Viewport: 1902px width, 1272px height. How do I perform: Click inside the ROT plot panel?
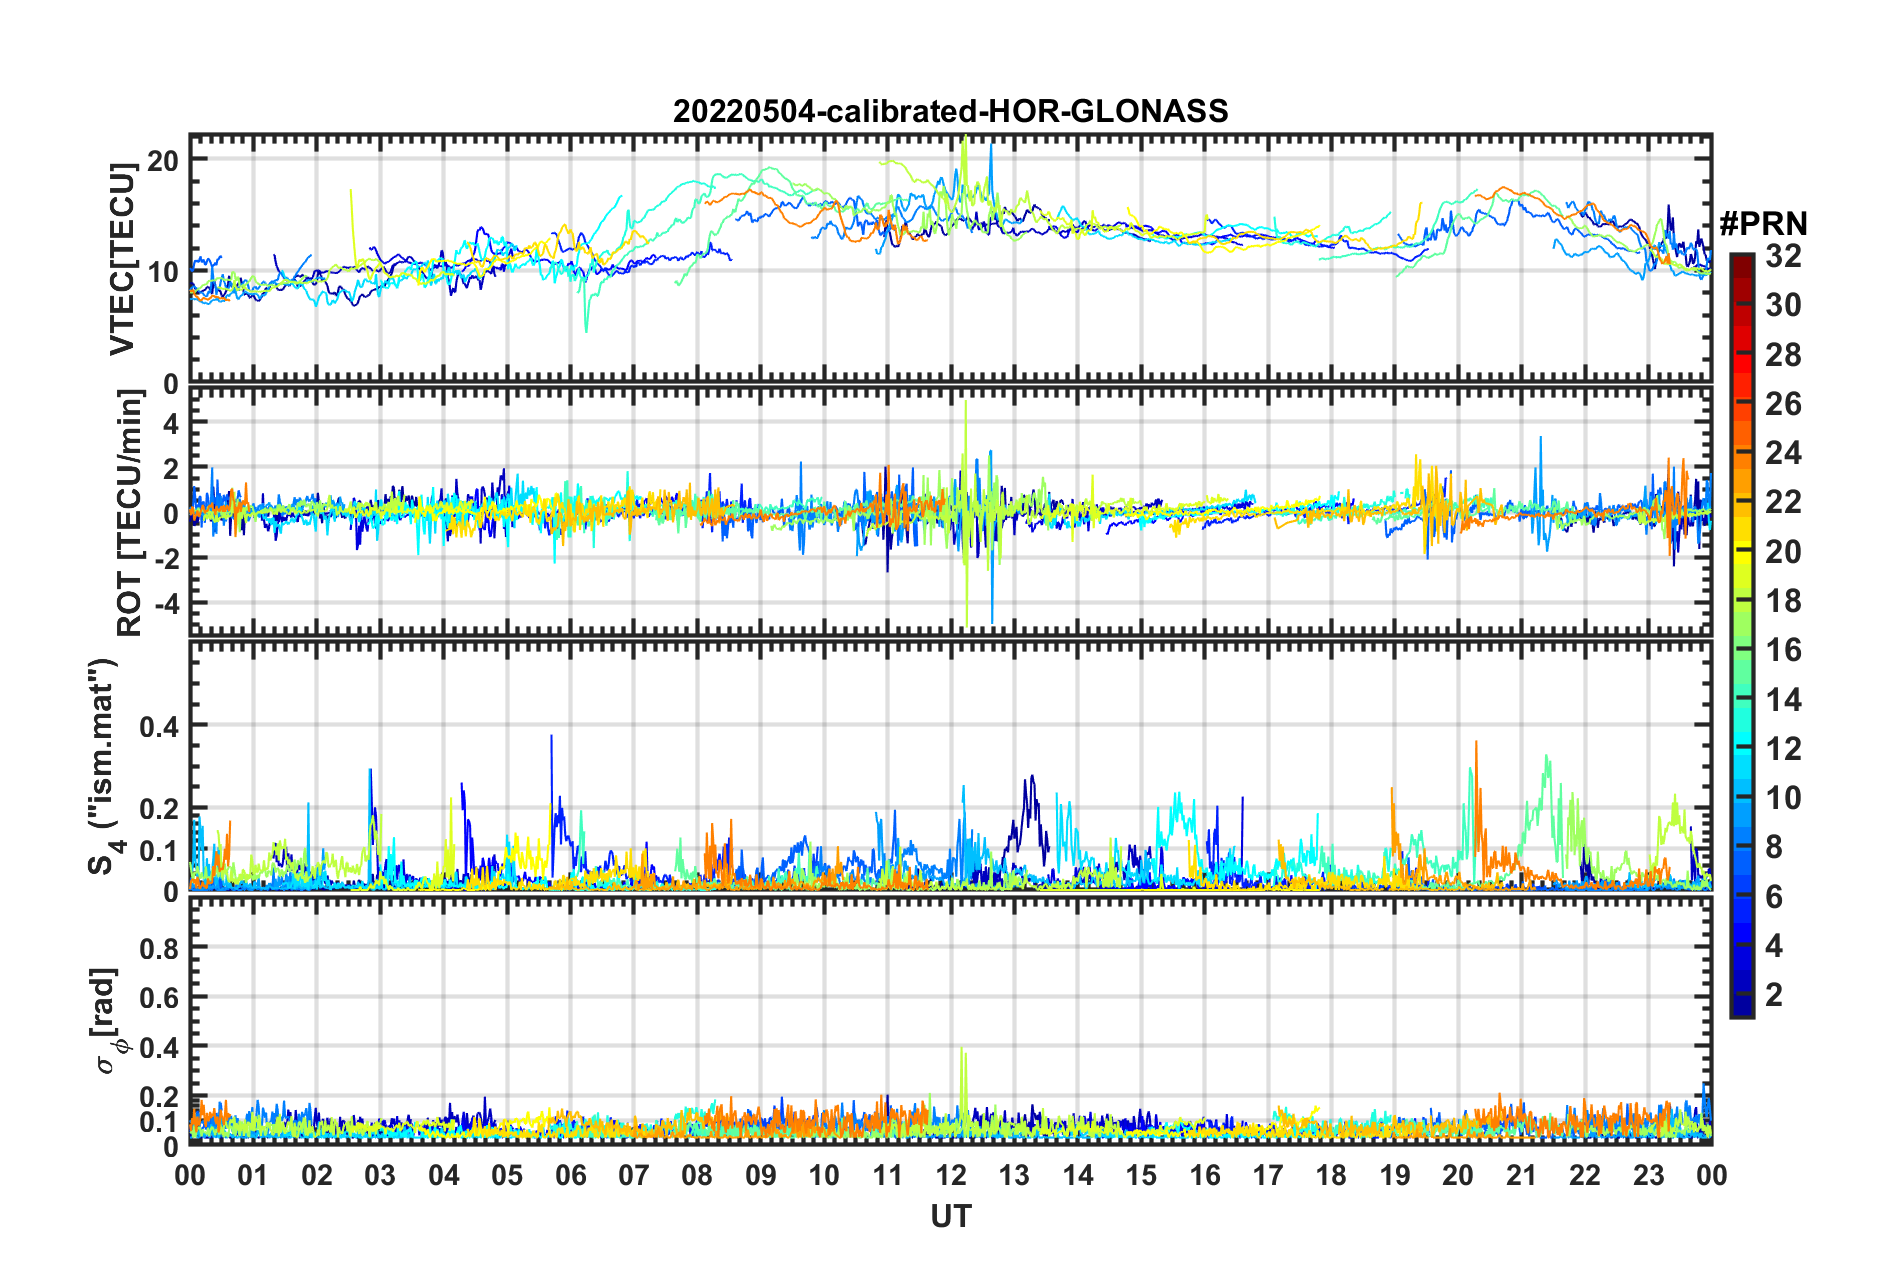[x=950, y=510]
